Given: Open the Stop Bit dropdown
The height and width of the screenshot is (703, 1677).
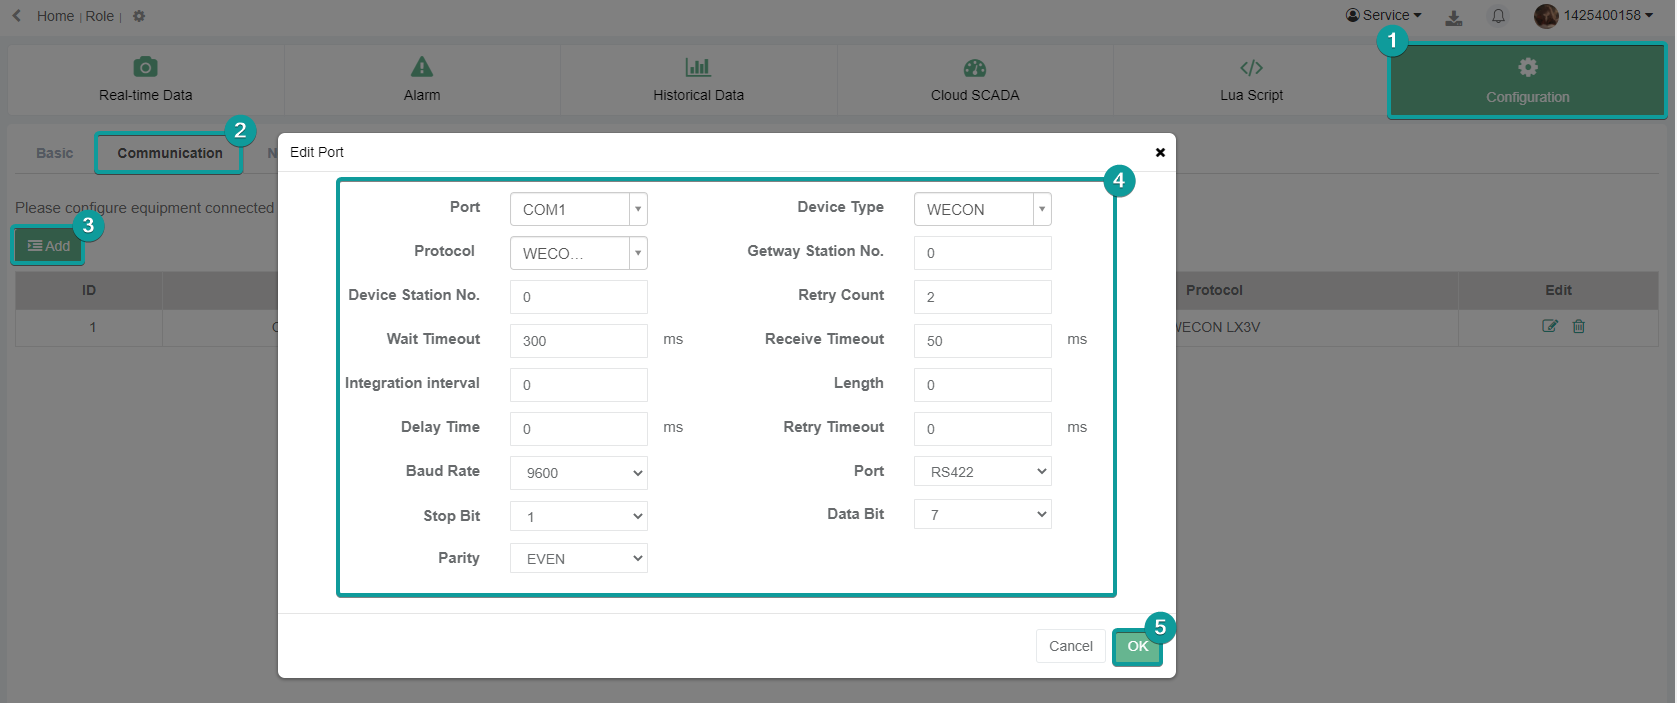Looking at the screenshot, I should click(579, 516).
